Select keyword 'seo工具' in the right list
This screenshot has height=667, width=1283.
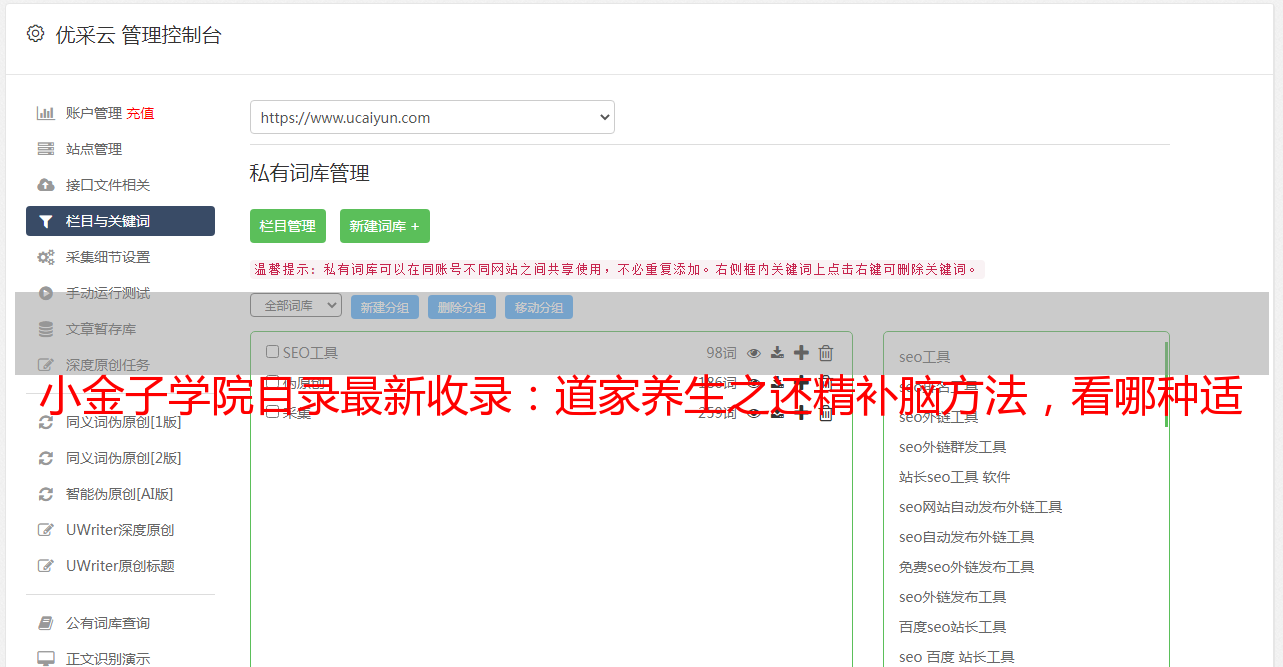click(x=925, y=357)
